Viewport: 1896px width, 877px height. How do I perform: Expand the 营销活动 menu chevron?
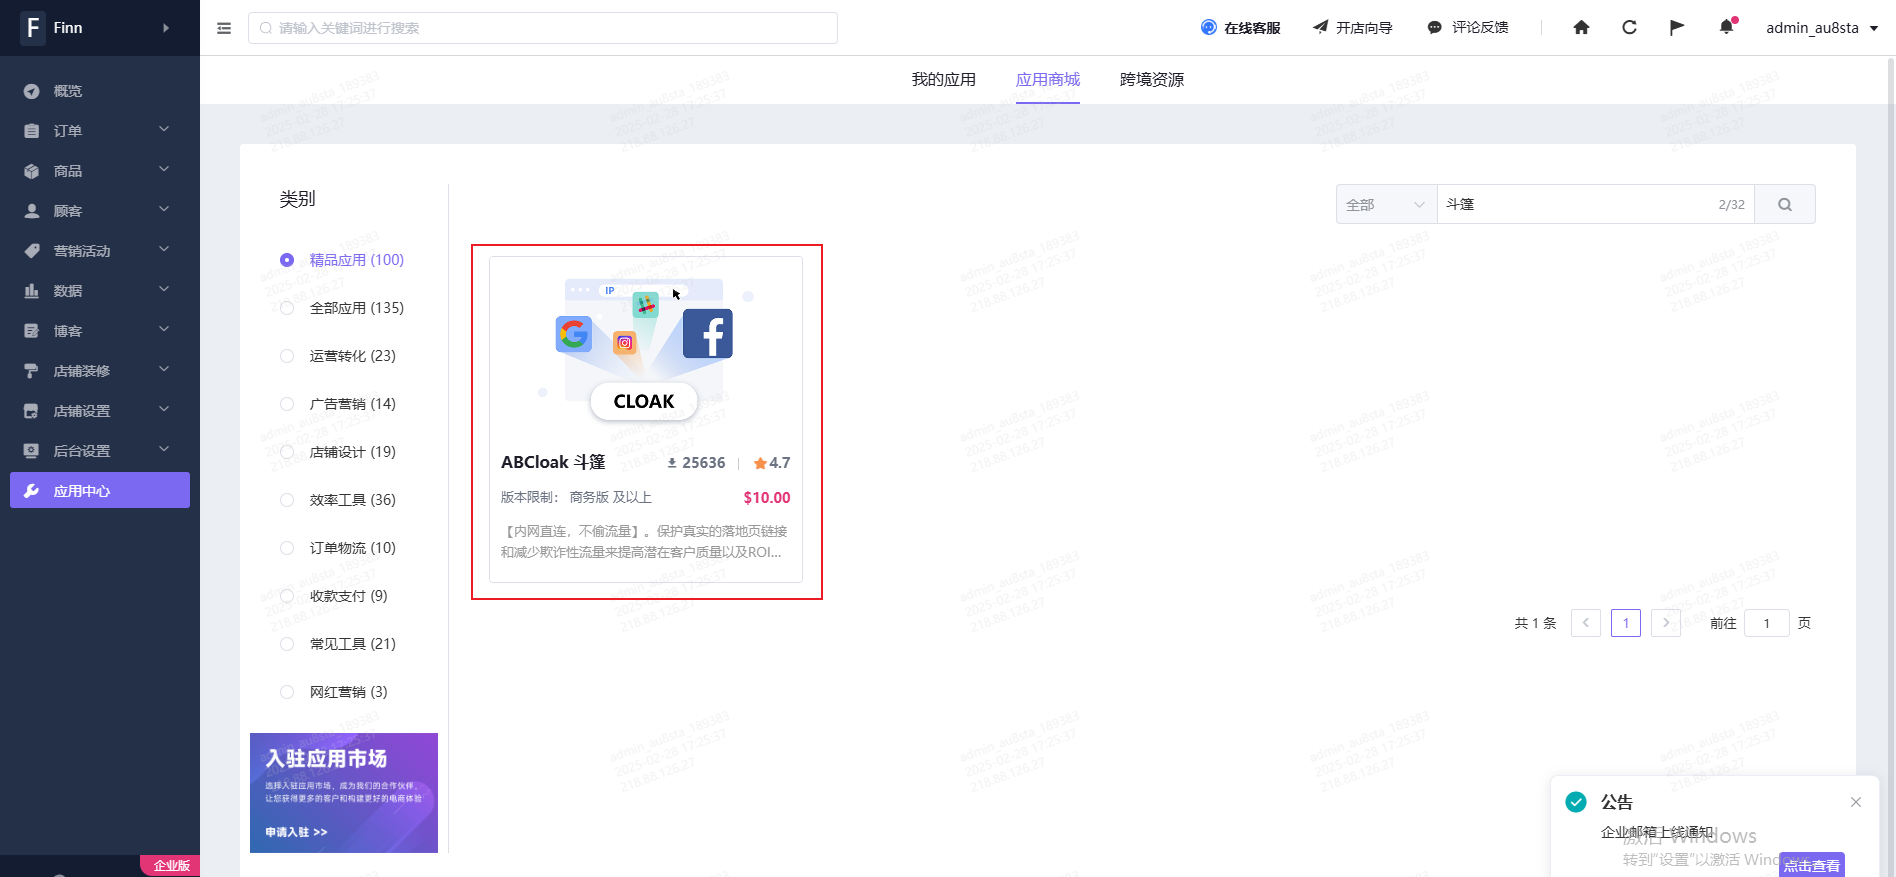click(164, 249)
